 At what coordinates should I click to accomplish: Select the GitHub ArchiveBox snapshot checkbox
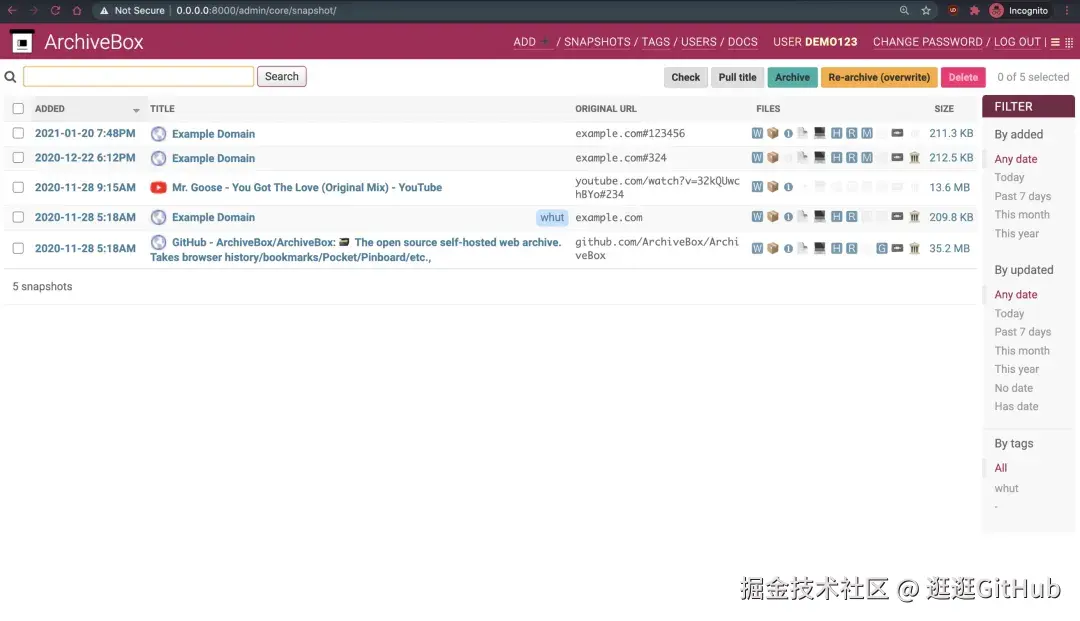(x=18, y=249)
